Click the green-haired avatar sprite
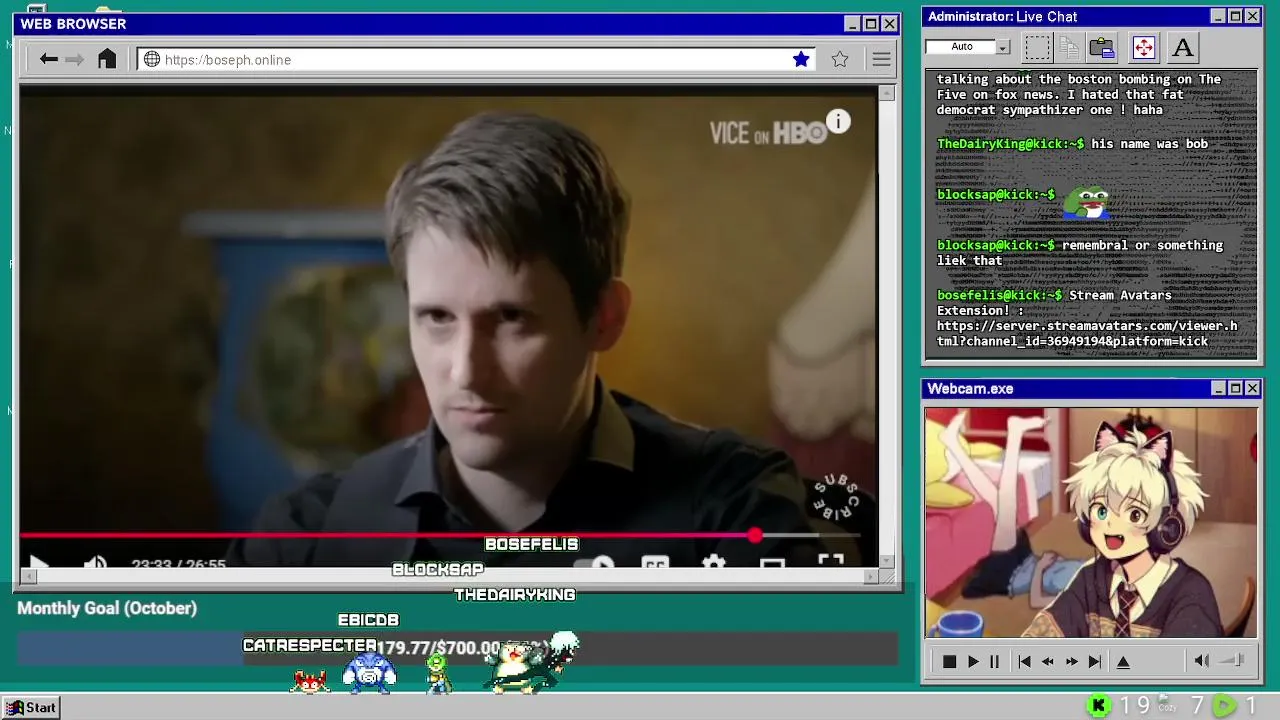The height and width of the screenshot is (720, 1280). (437, 674)
